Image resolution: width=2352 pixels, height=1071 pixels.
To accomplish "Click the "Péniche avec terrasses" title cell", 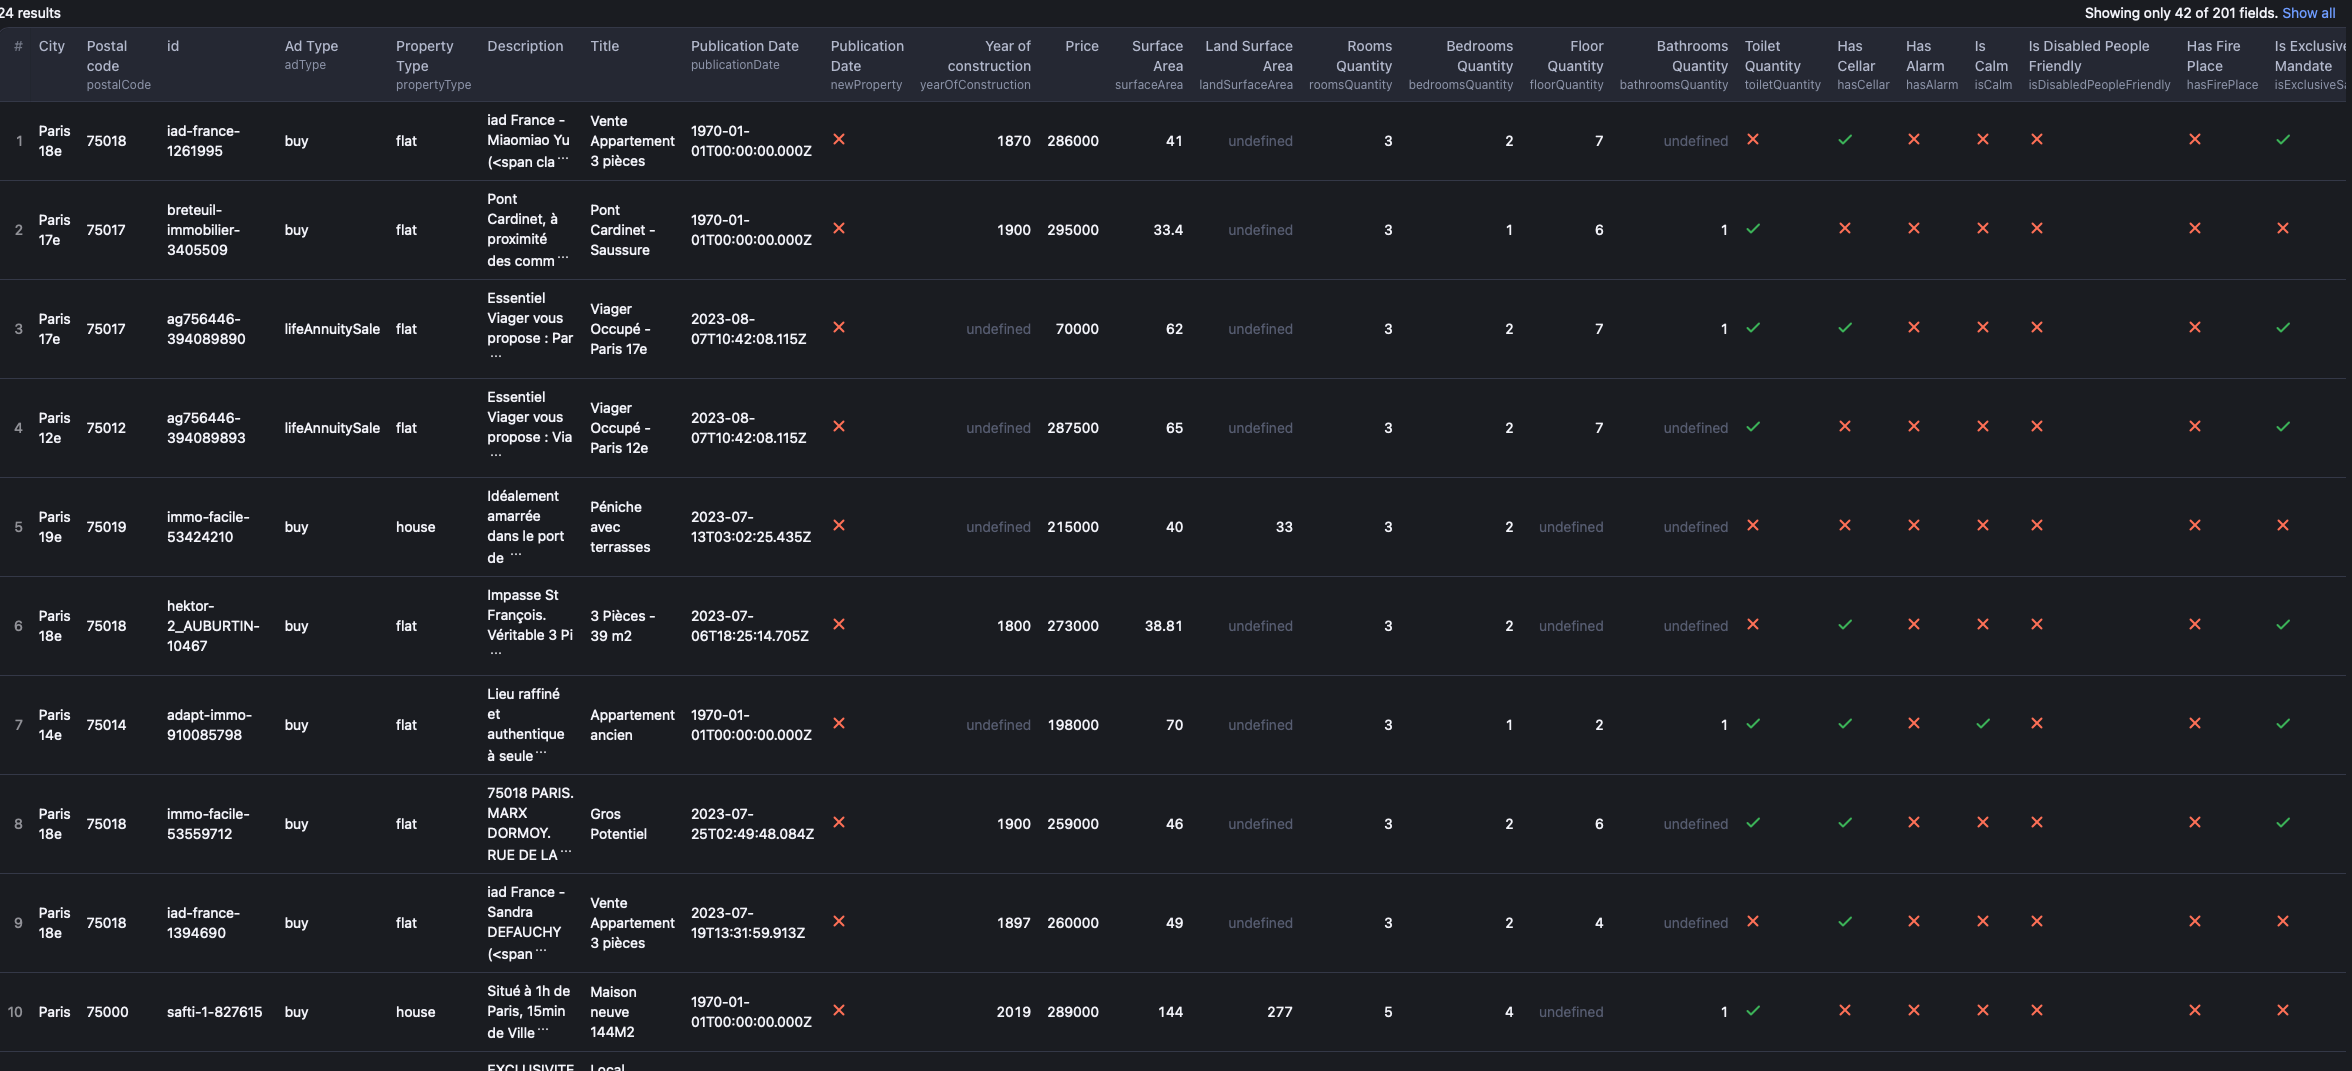I will click(x=619, y=527).
